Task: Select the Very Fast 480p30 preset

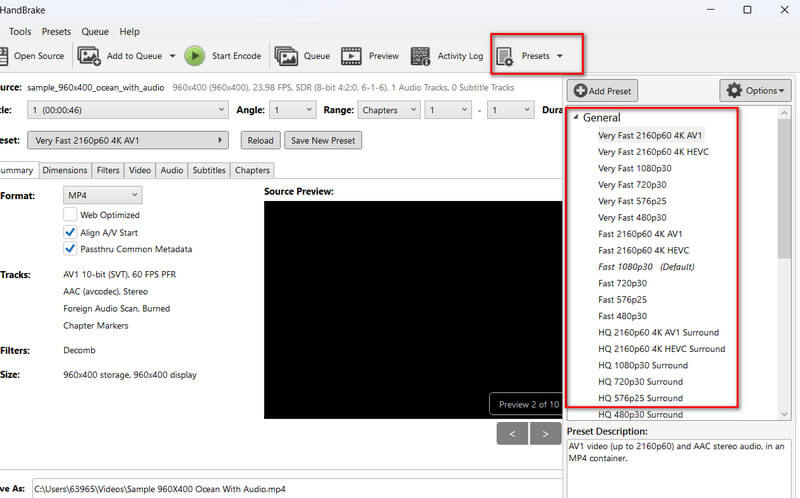Action: pos(632,217)
